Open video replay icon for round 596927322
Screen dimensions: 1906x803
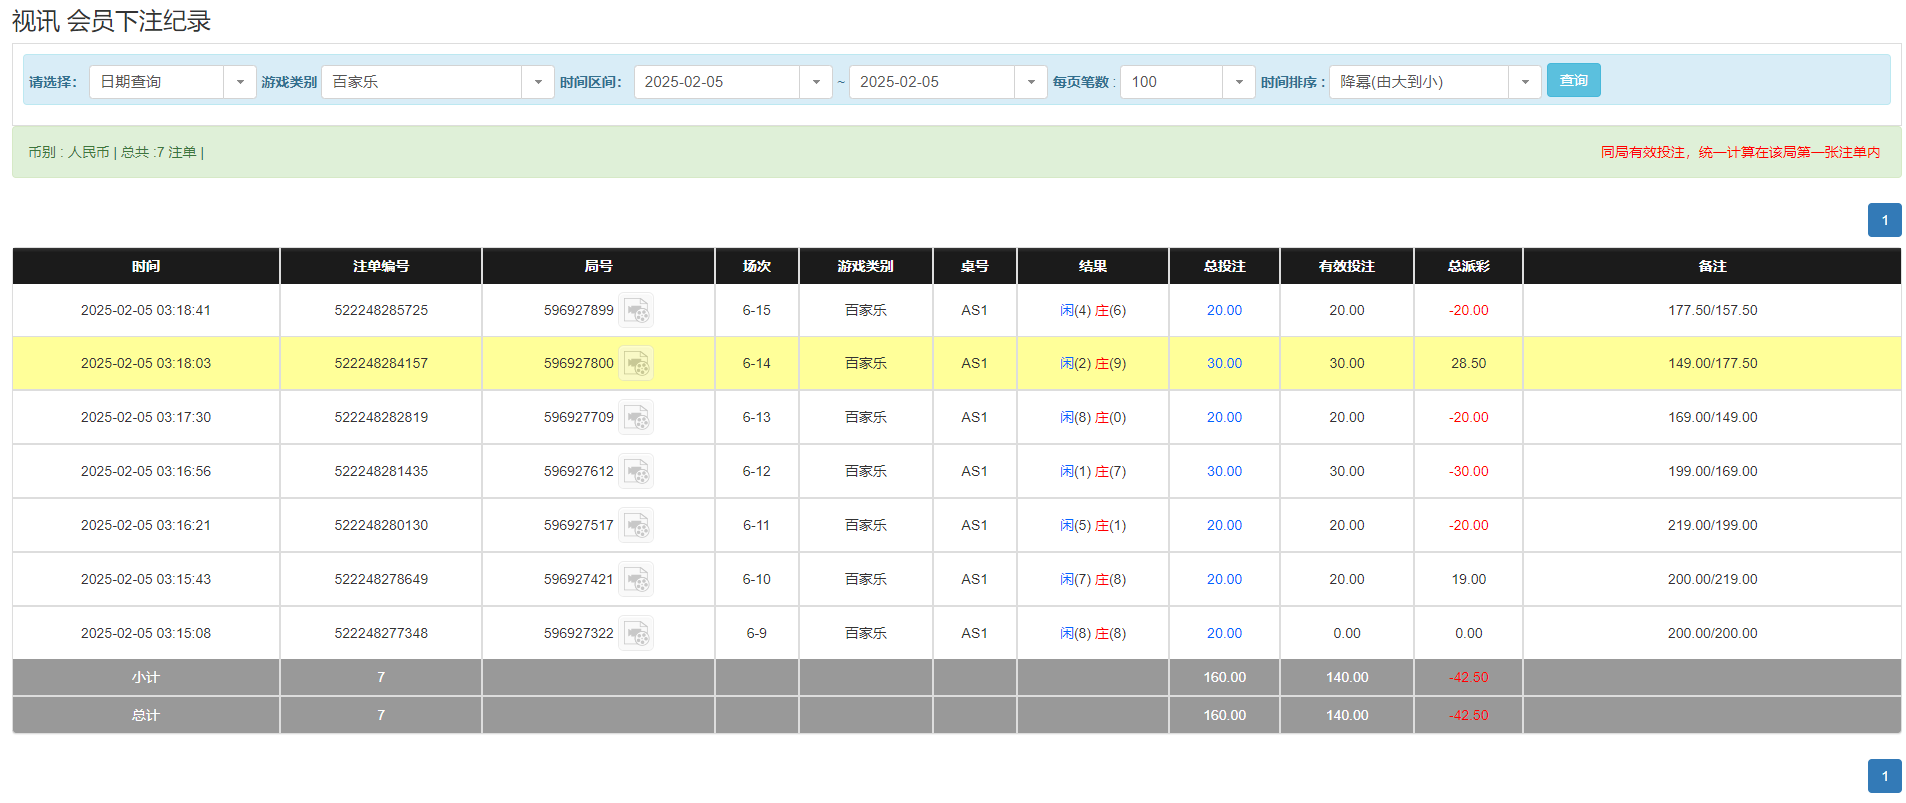click(x=636, y=634)
